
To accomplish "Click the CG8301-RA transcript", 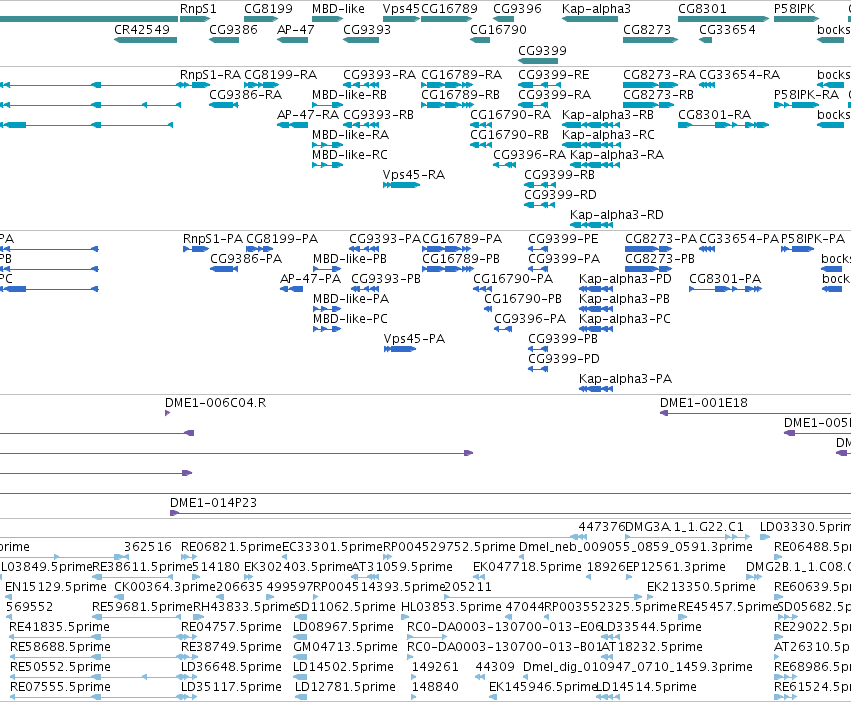I will (723, 125).
